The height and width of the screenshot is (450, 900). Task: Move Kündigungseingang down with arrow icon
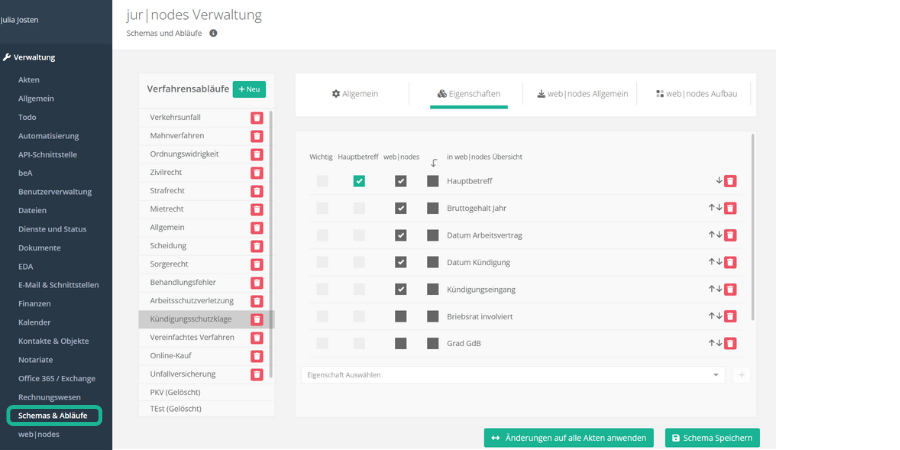point(719,289)
